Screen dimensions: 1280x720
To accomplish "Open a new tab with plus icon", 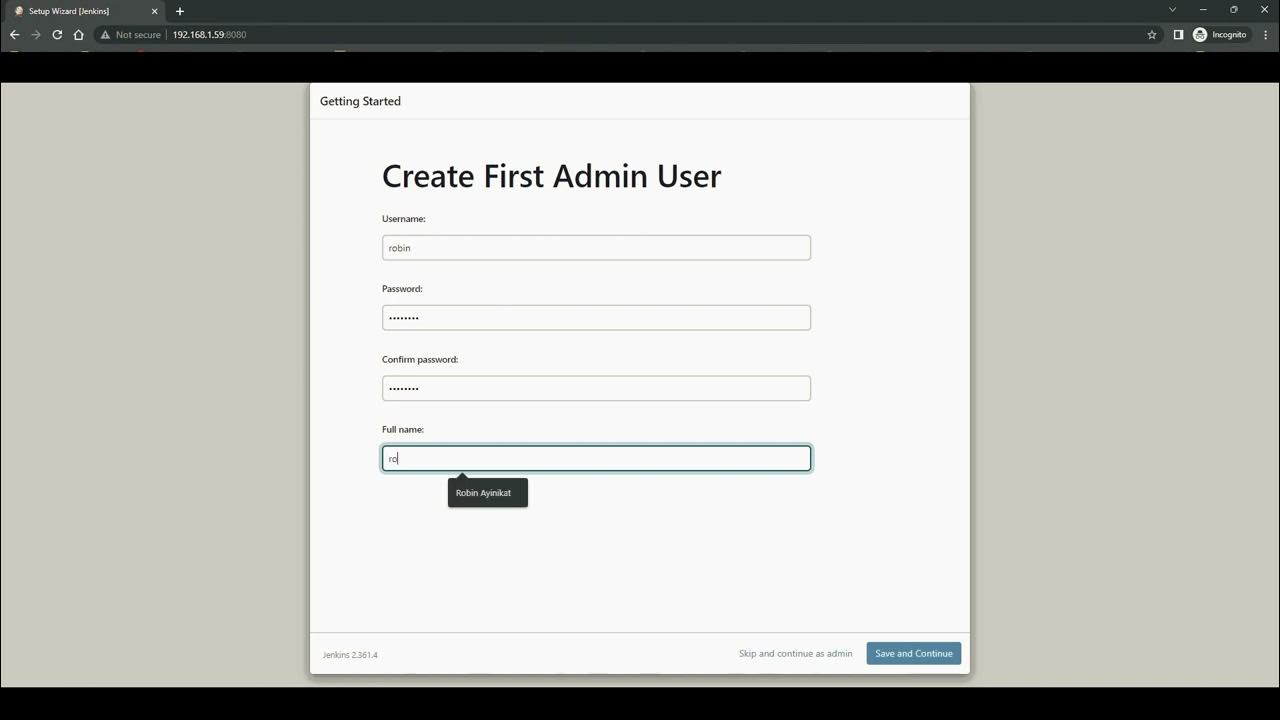I will [x=180, y=11].
